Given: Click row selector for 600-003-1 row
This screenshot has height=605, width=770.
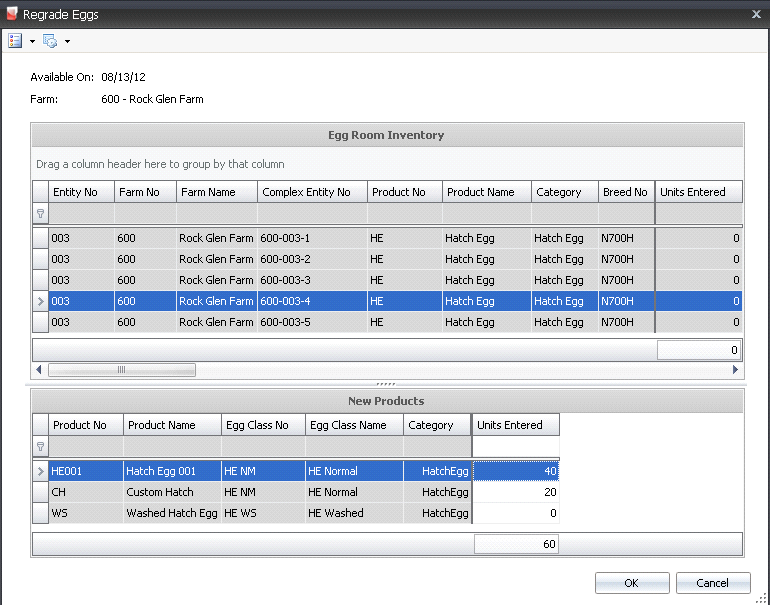Looking at the screenshot, I should click(40, 238).
